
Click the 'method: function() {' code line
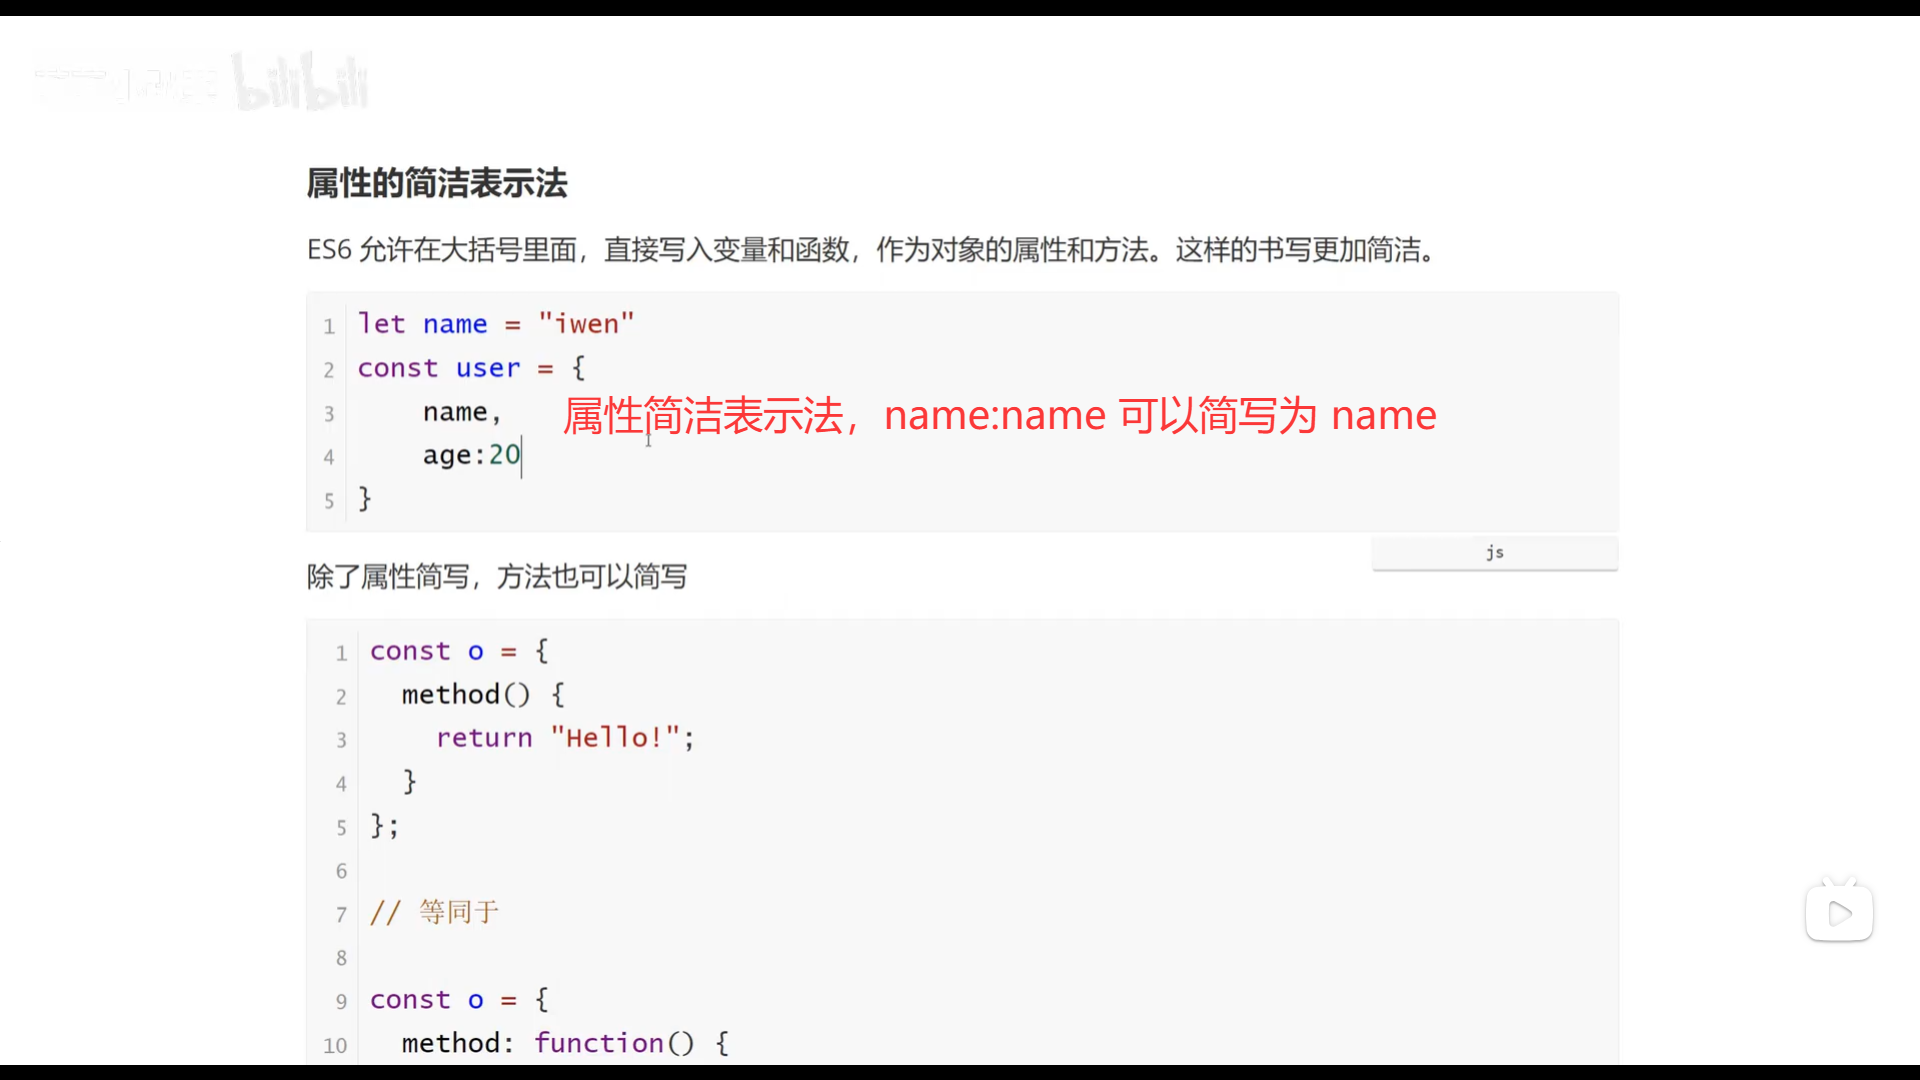(565, 1043)
